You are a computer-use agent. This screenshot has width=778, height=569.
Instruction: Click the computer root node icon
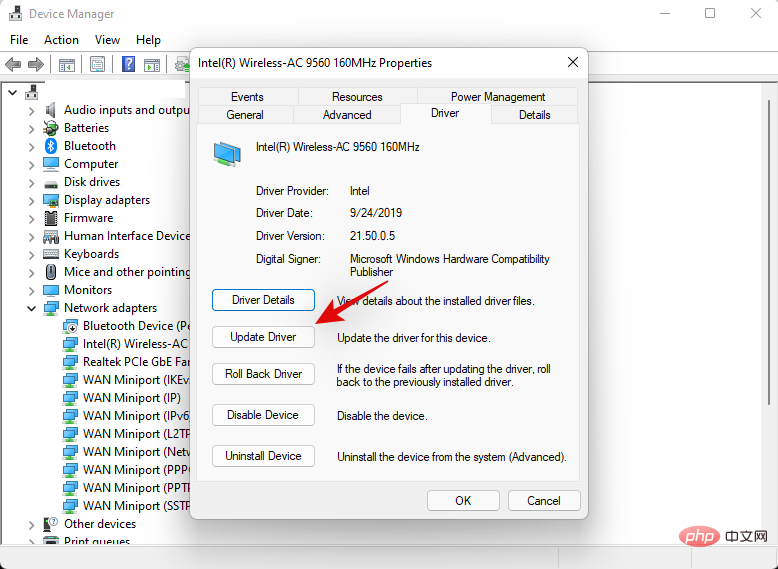click(x=32, y=92)
